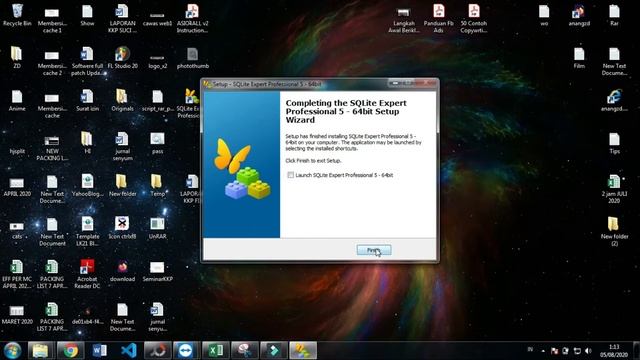Select the Software full patch Update document
This screenshot has width=640, height=360.
pyautogui.click(x=87, y=61)
